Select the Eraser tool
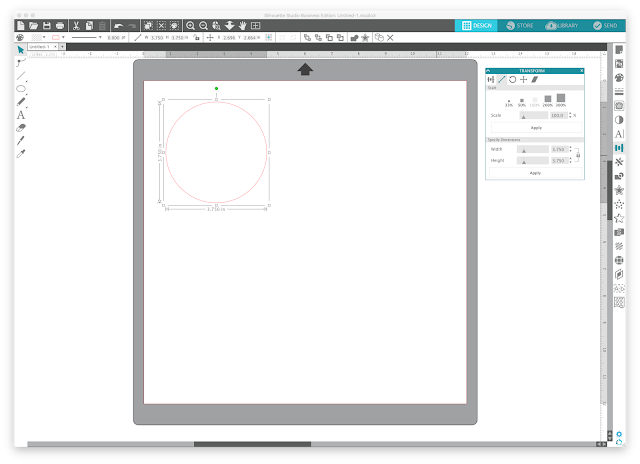This screenshot has height=464, width=640. tap(21, 128)
